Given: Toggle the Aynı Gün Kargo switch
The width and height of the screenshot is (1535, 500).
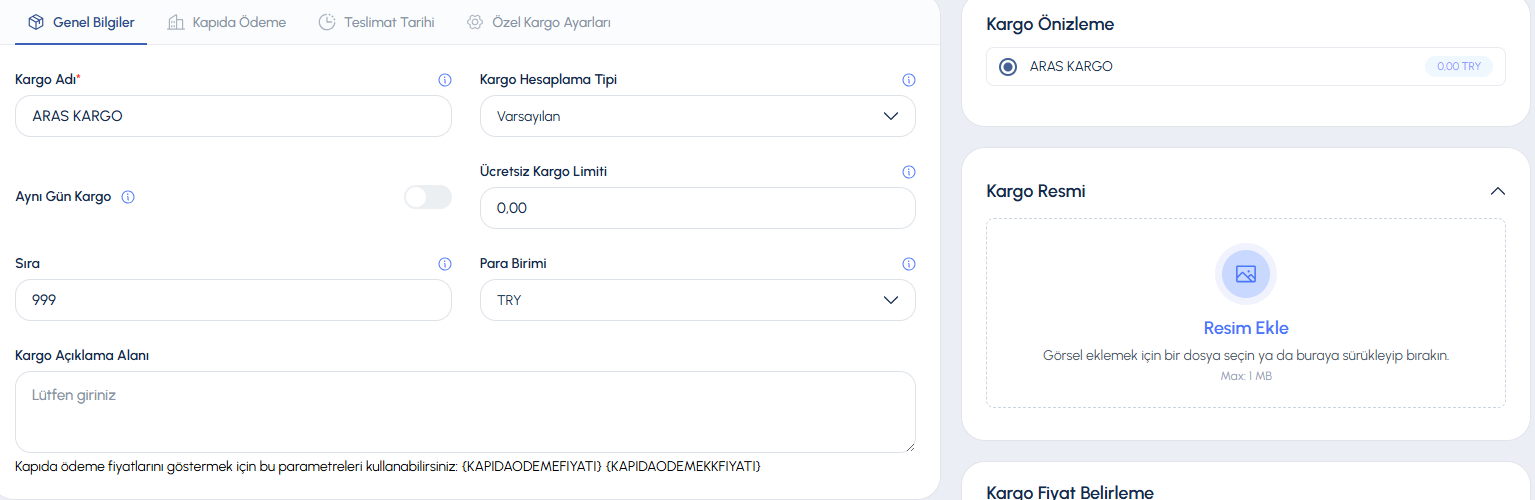Looking at the screenshot, I should pos(428,197).
